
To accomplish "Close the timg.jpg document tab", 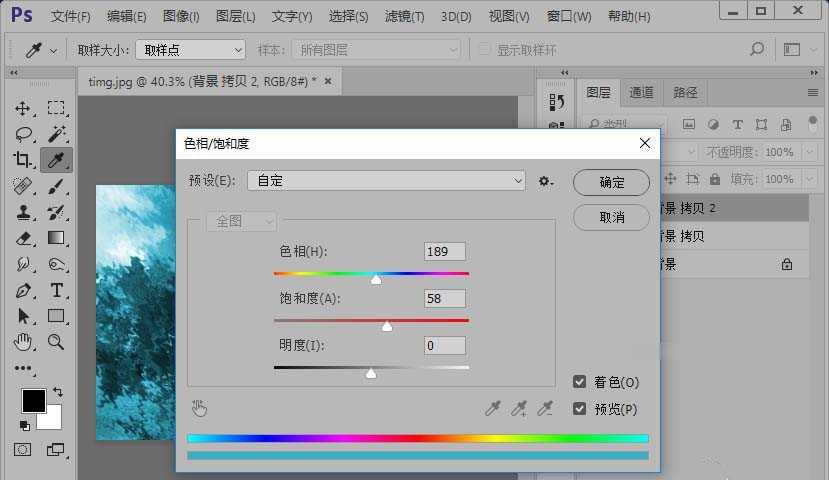I will tap(328, 81).
